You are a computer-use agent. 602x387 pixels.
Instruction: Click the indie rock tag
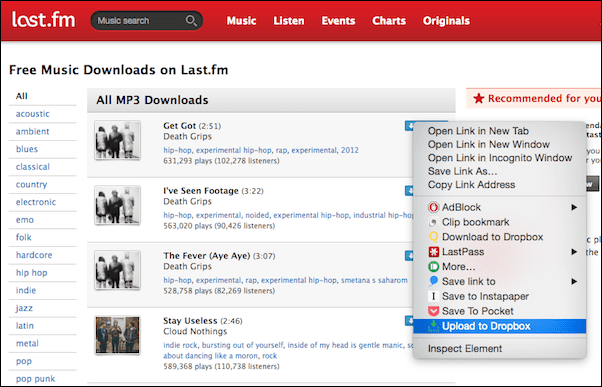click(180, 345)
